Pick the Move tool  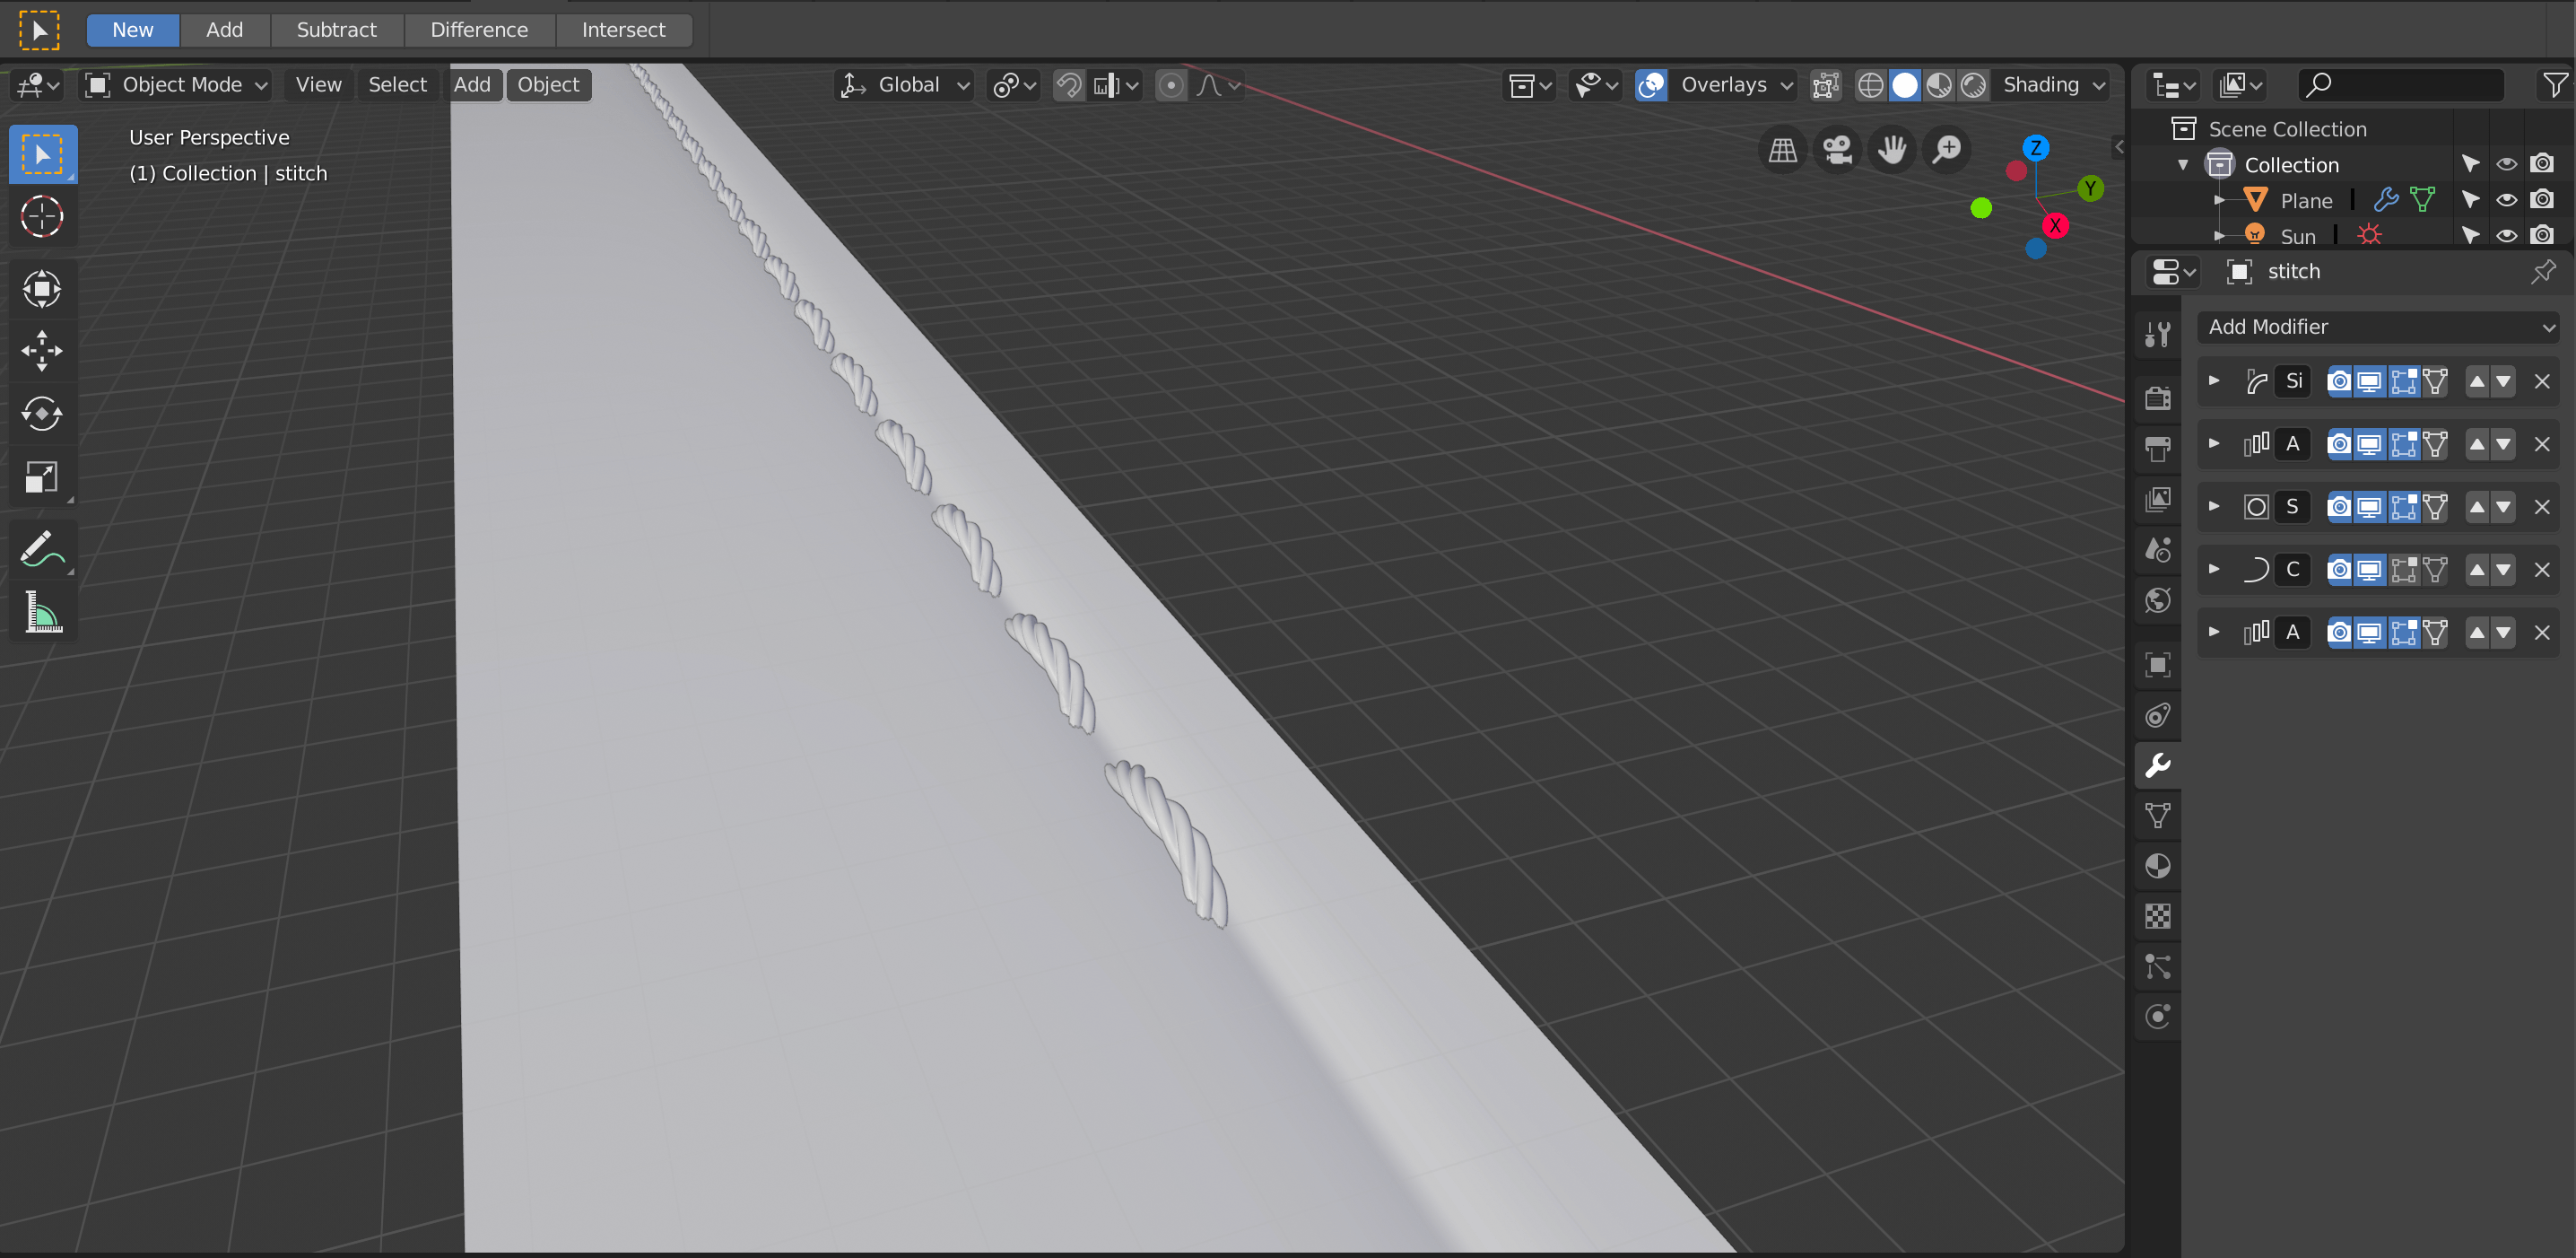[42, 351]
